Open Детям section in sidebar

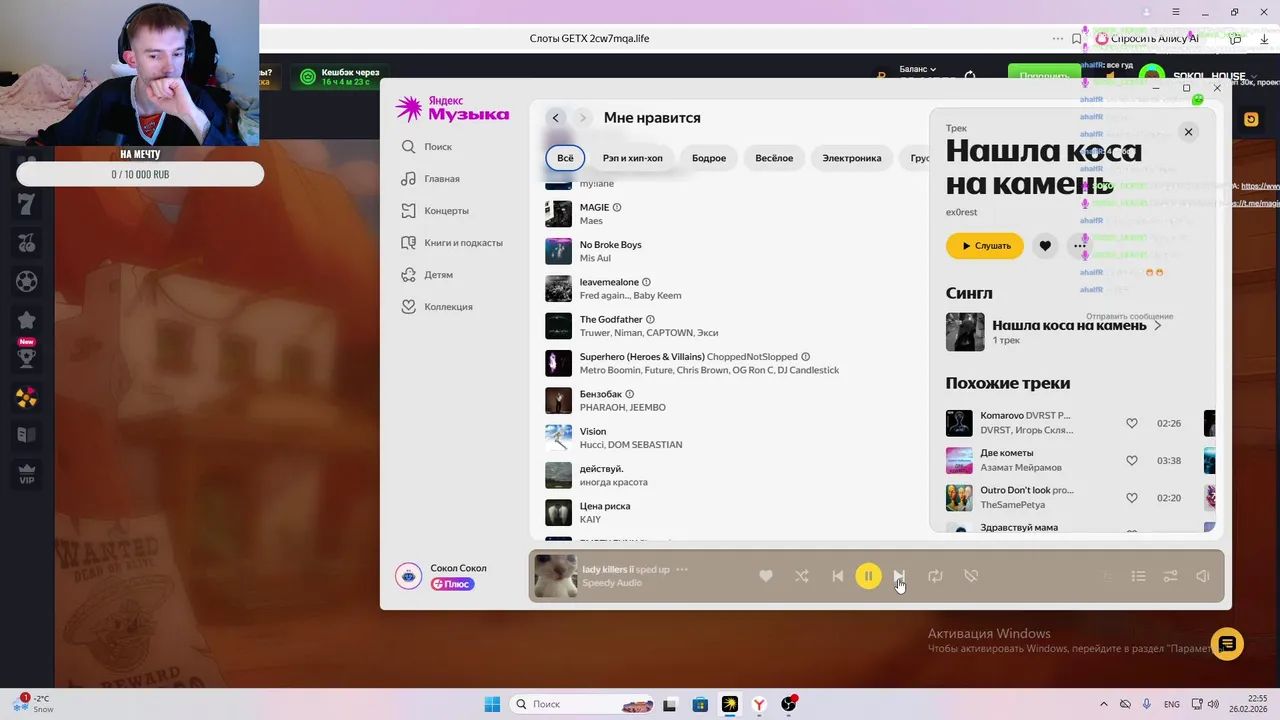click(x=427, y=275)
